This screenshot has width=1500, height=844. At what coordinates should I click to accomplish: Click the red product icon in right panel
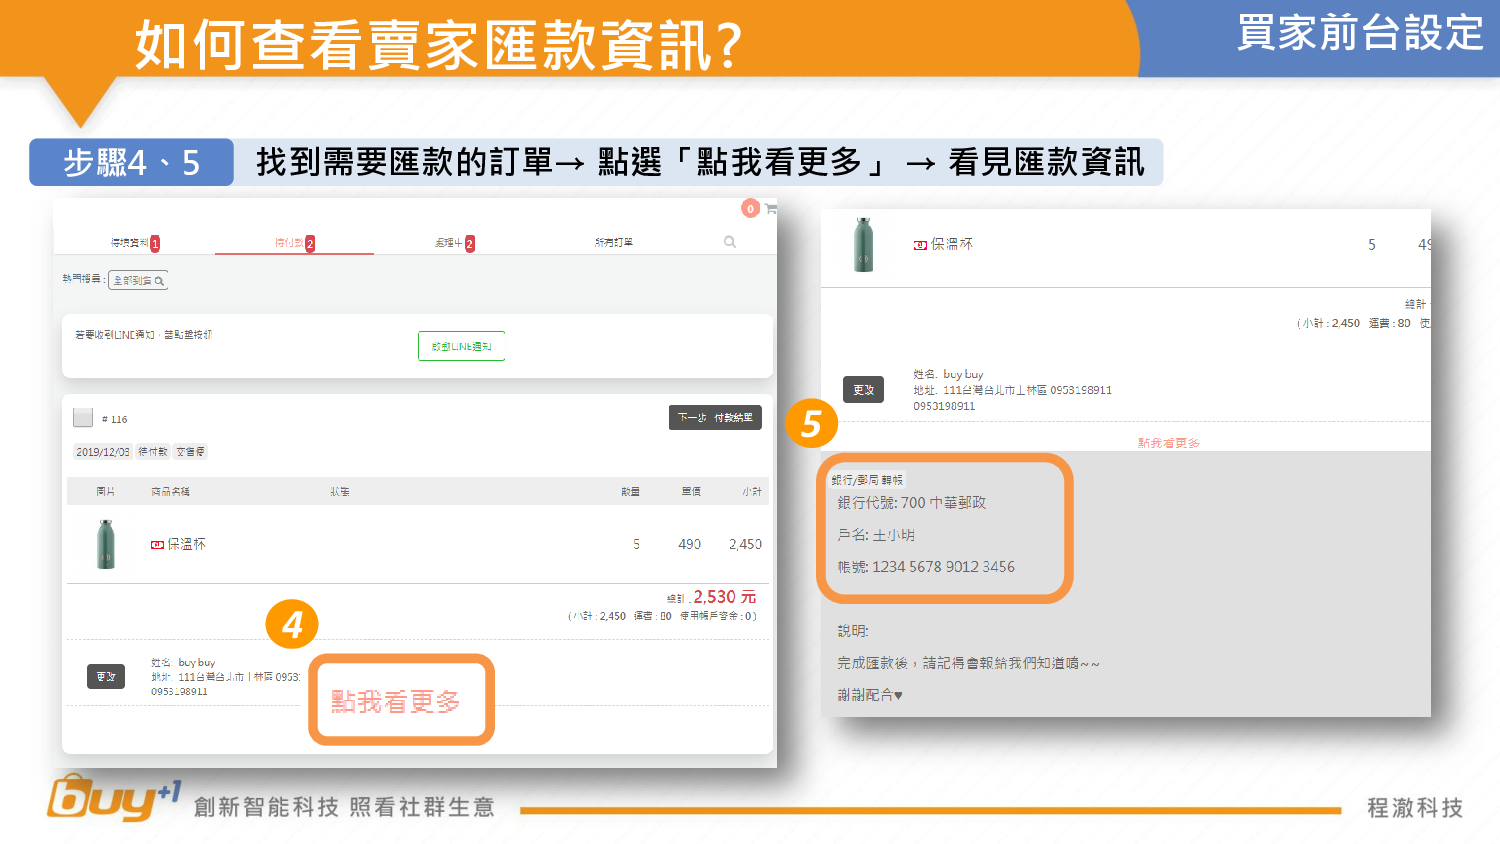tap(920, 245)
